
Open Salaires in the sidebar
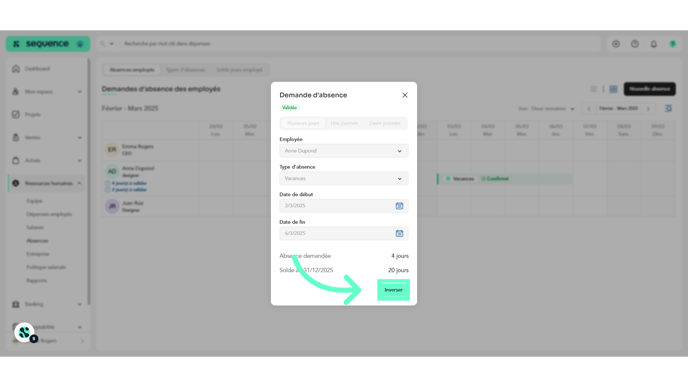[x=35, y=227]
